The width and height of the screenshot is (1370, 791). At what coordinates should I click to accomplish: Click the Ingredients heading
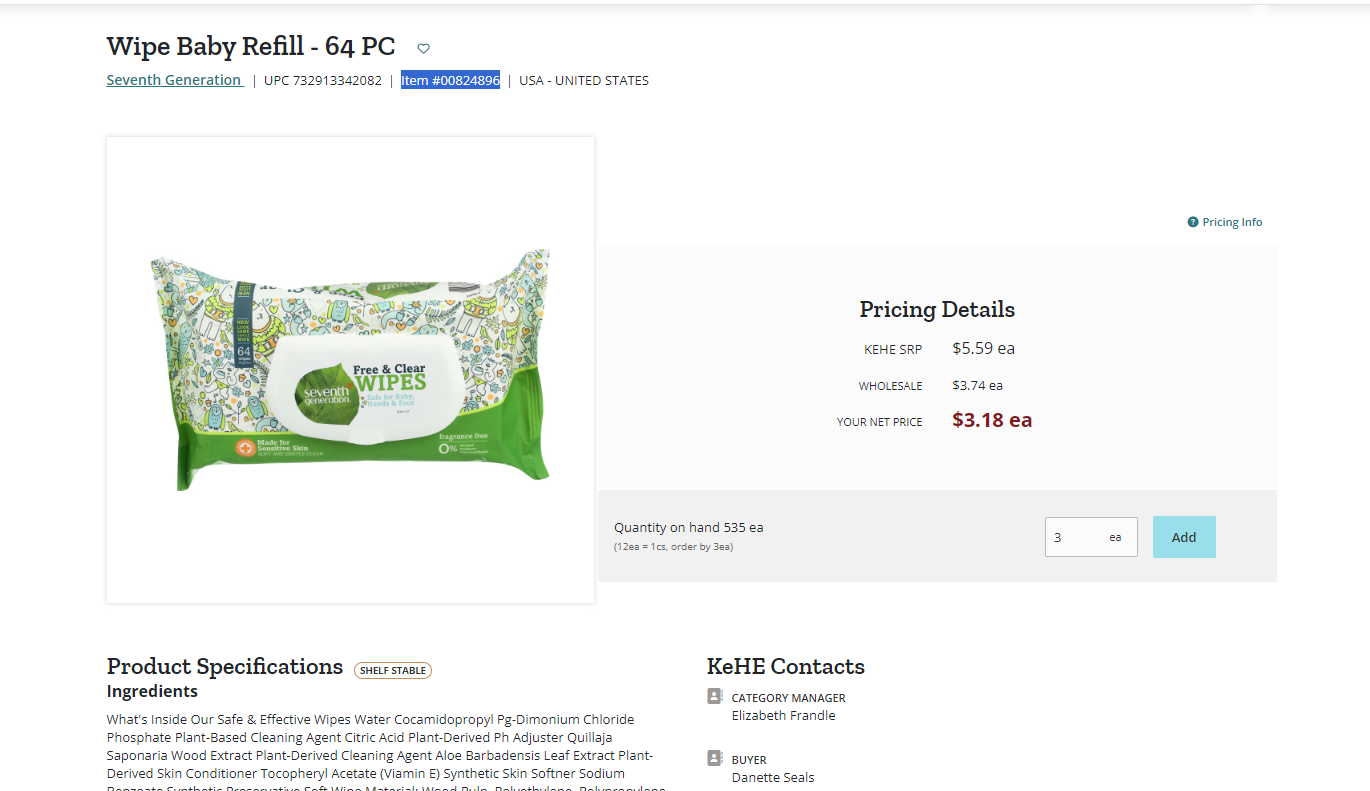pyautogui.click(x=152, y=691)
